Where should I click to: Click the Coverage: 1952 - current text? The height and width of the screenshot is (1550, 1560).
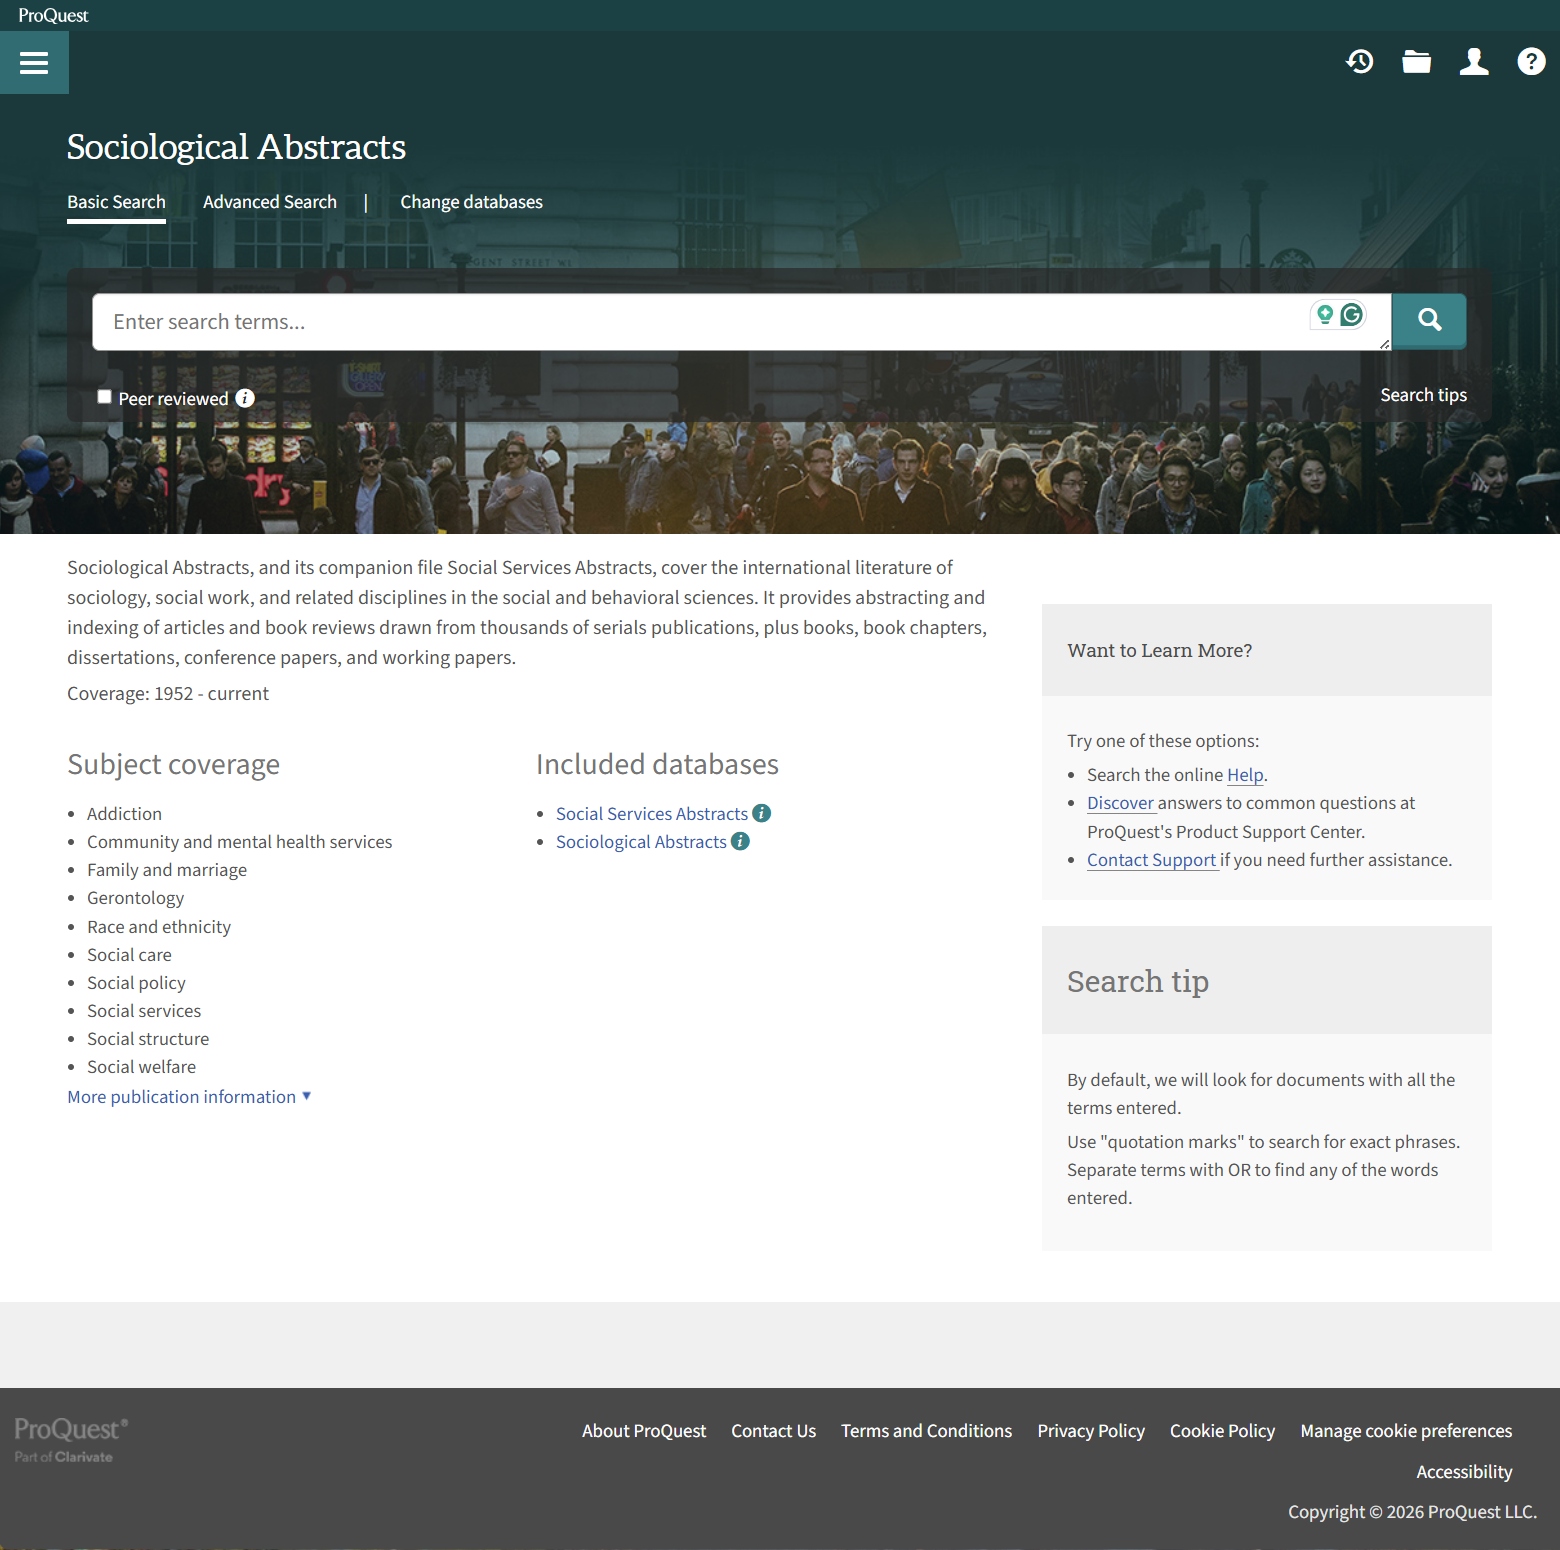[168, 694]
